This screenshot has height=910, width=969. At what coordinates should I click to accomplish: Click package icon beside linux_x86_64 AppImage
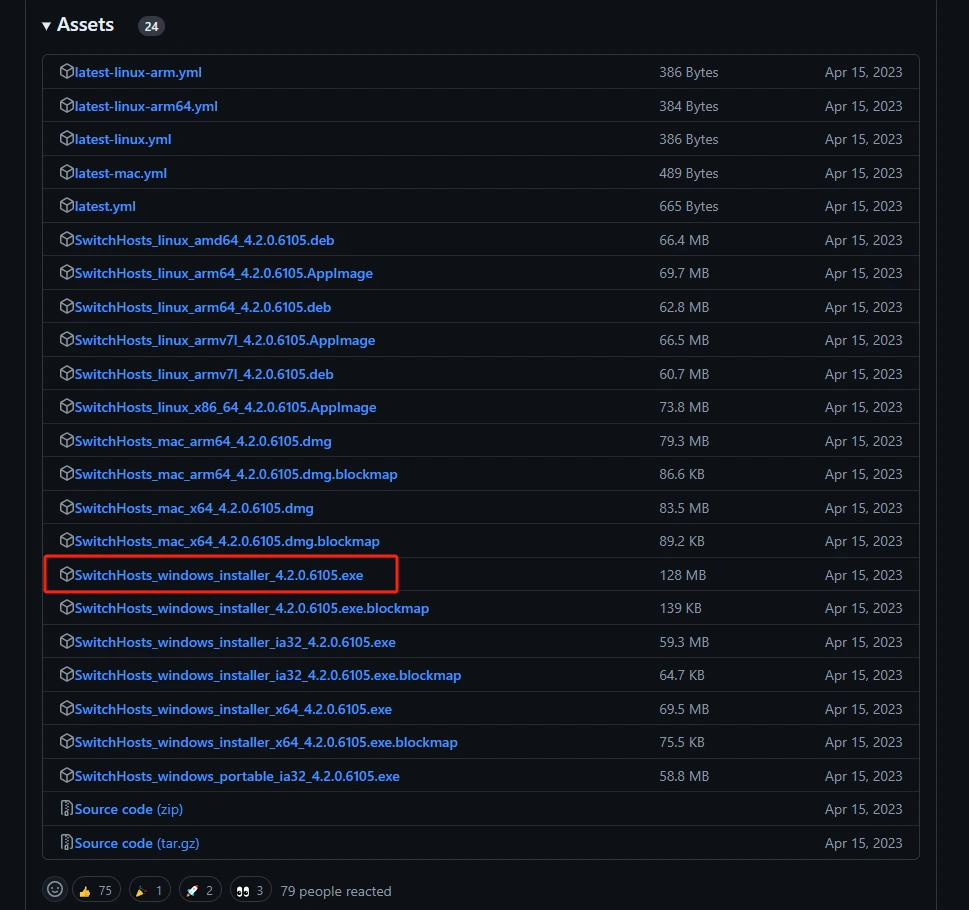pyautogui.click(x=67, y=407)
